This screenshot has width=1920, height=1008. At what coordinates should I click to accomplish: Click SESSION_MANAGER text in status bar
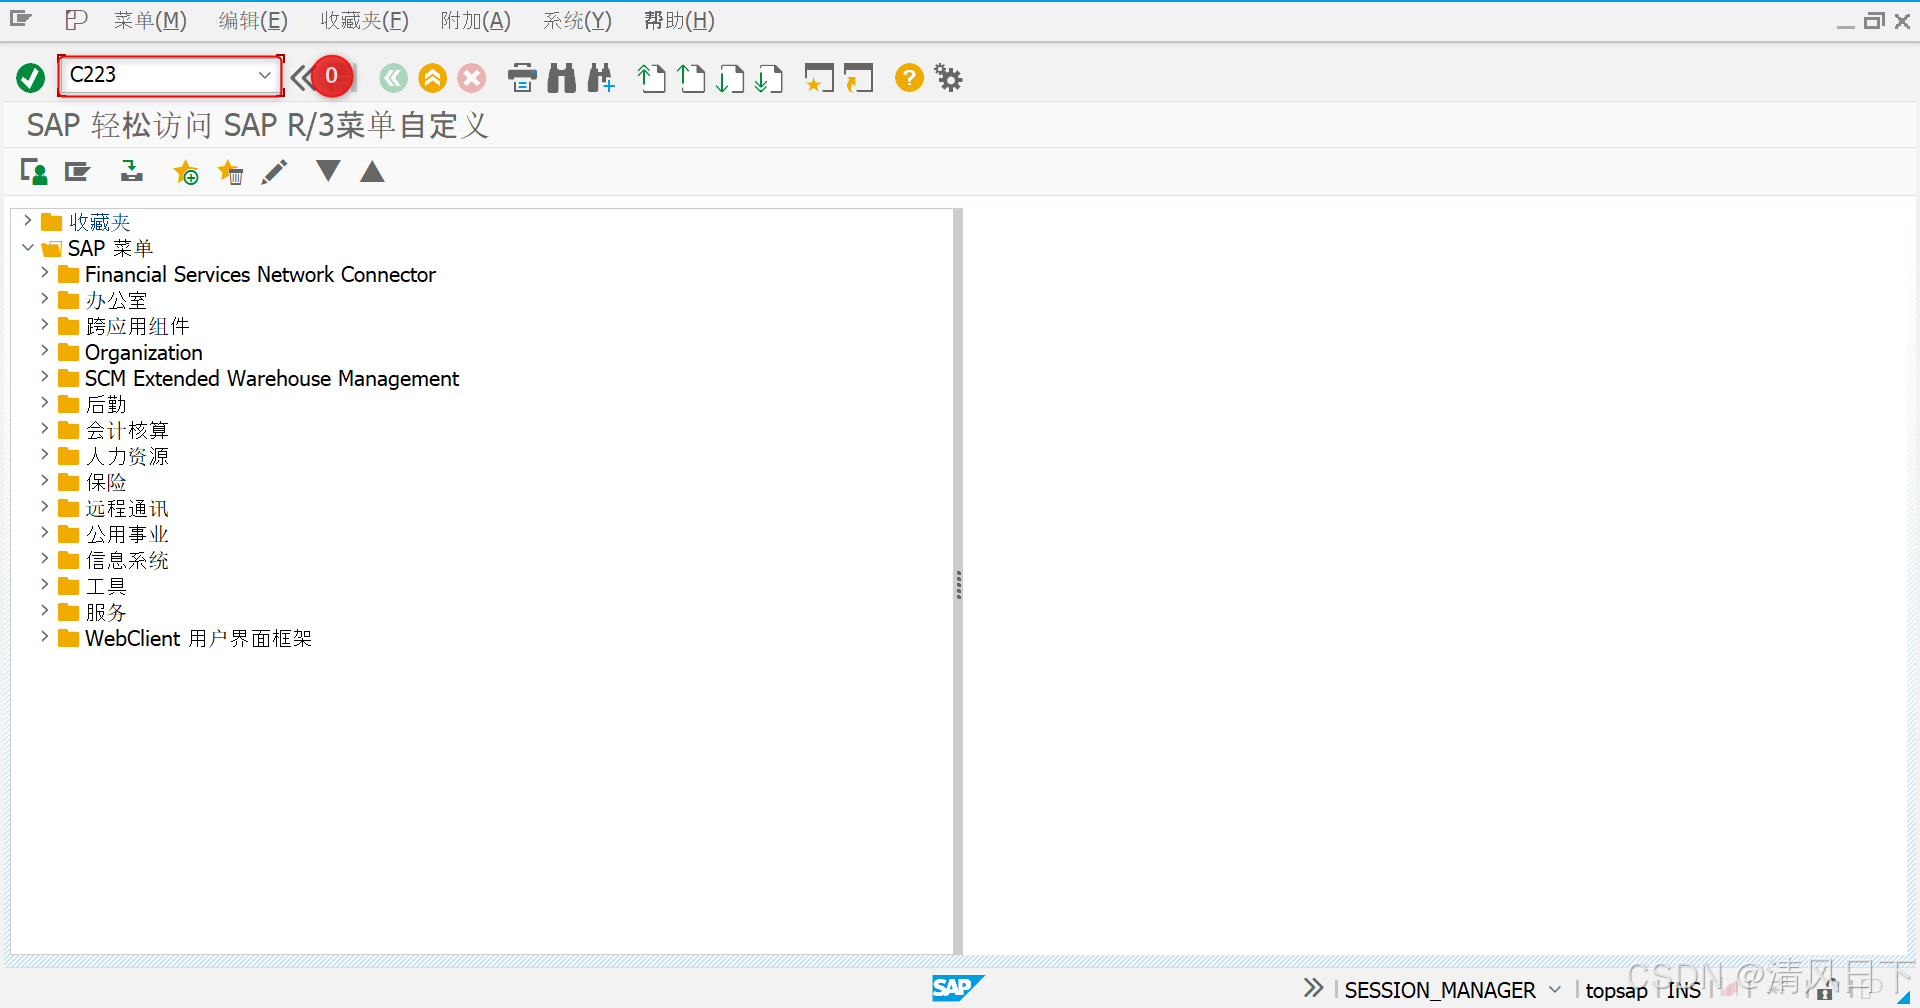1439,990
